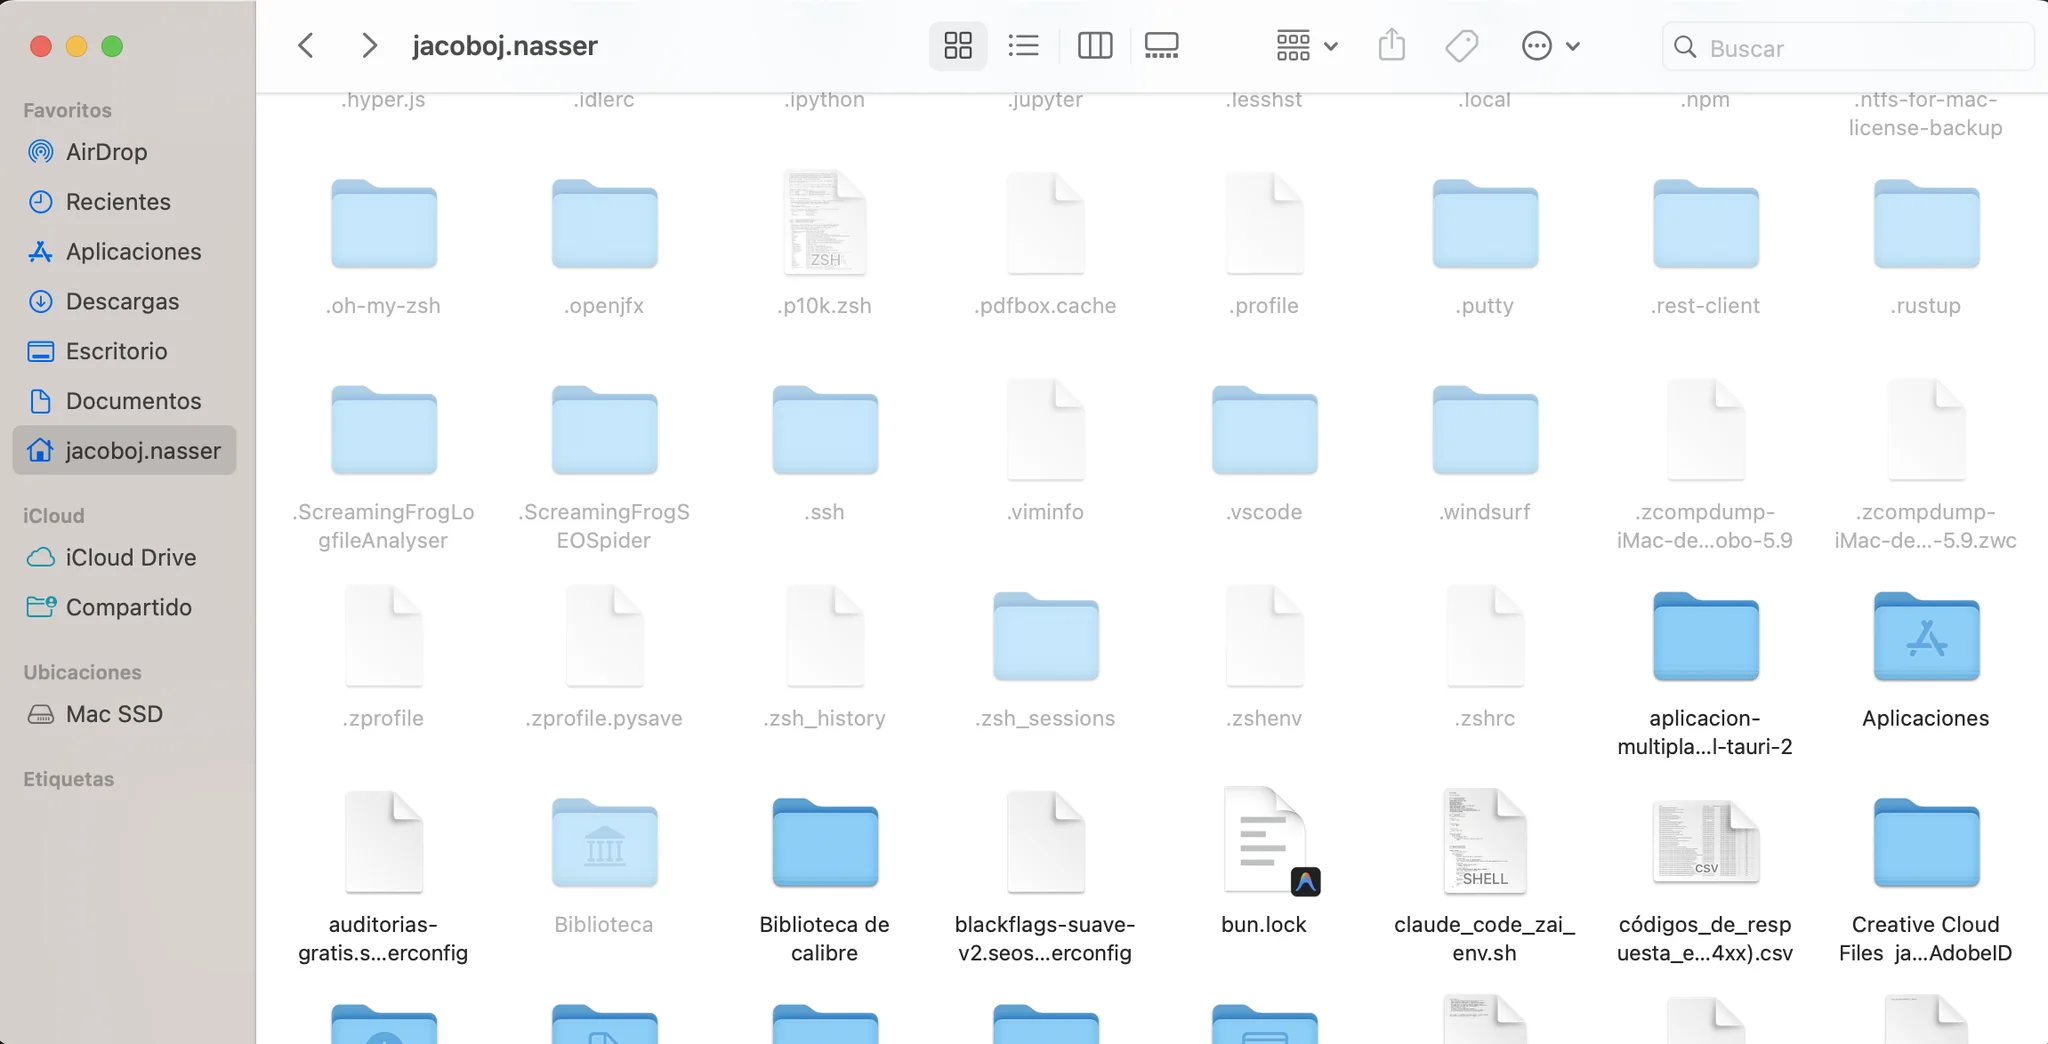2048x1044 pixels.
Task: Switch to column view
Action: 1095,46
